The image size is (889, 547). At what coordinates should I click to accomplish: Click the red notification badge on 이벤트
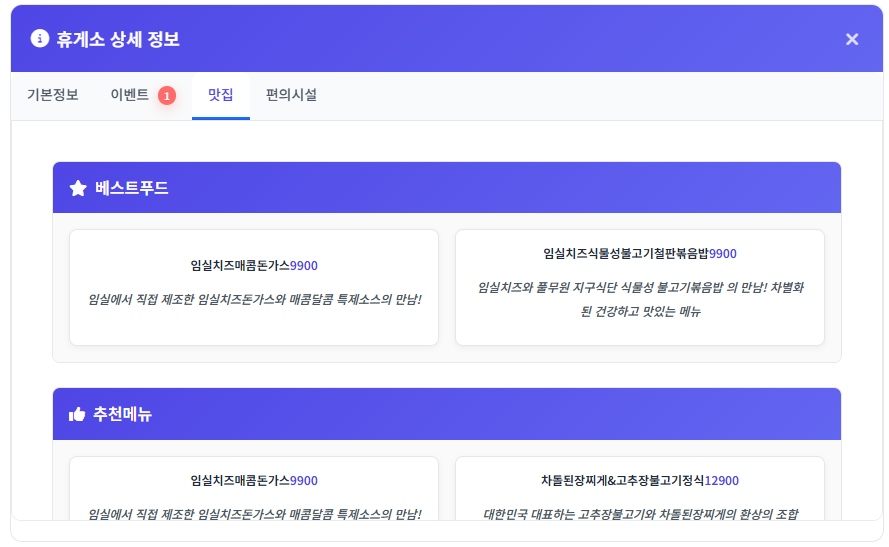[x=167, y=96]
